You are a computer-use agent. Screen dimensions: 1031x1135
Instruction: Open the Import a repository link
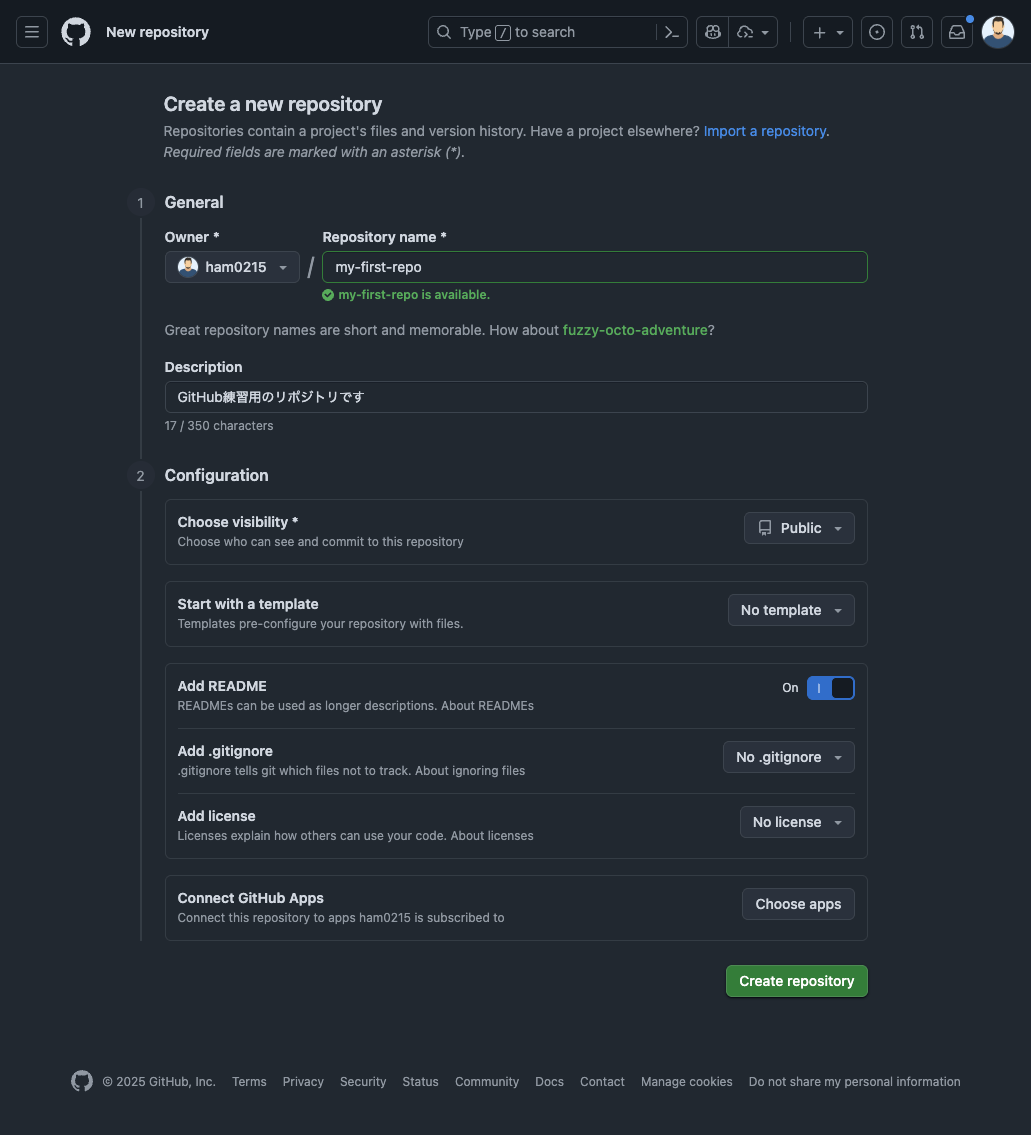[x=764, y=131]
